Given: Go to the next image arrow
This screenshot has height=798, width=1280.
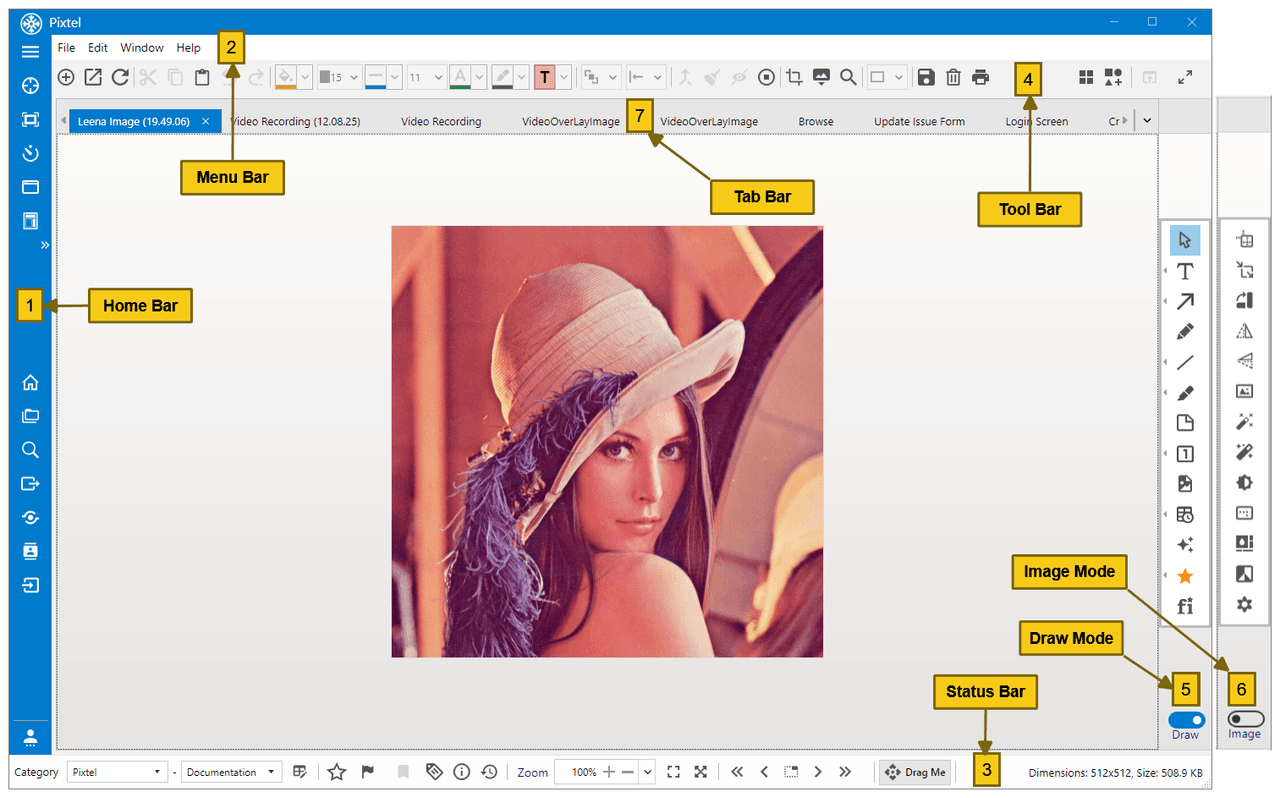Looking at the screenshot, I should coord(818,772).
